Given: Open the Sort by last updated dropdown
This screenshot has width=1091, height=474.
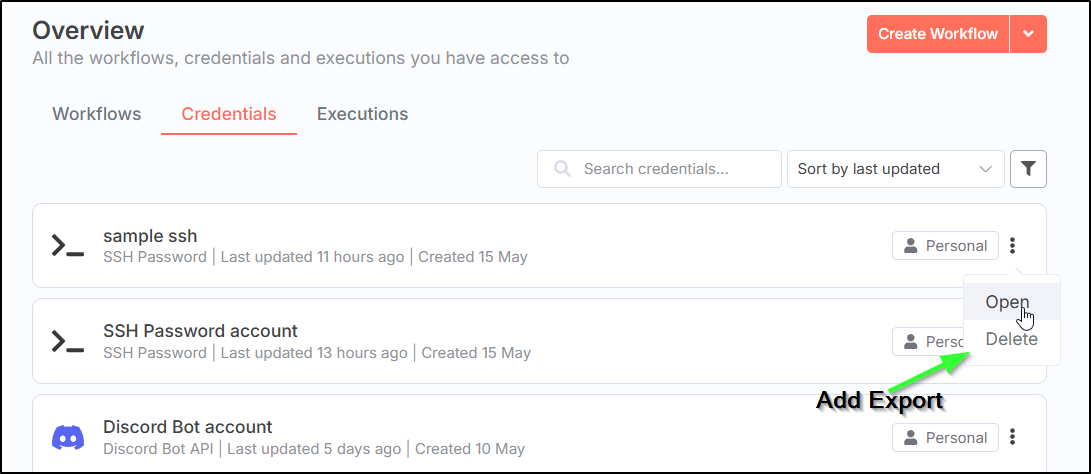Looking at the screenshot, I should [895, 169].
